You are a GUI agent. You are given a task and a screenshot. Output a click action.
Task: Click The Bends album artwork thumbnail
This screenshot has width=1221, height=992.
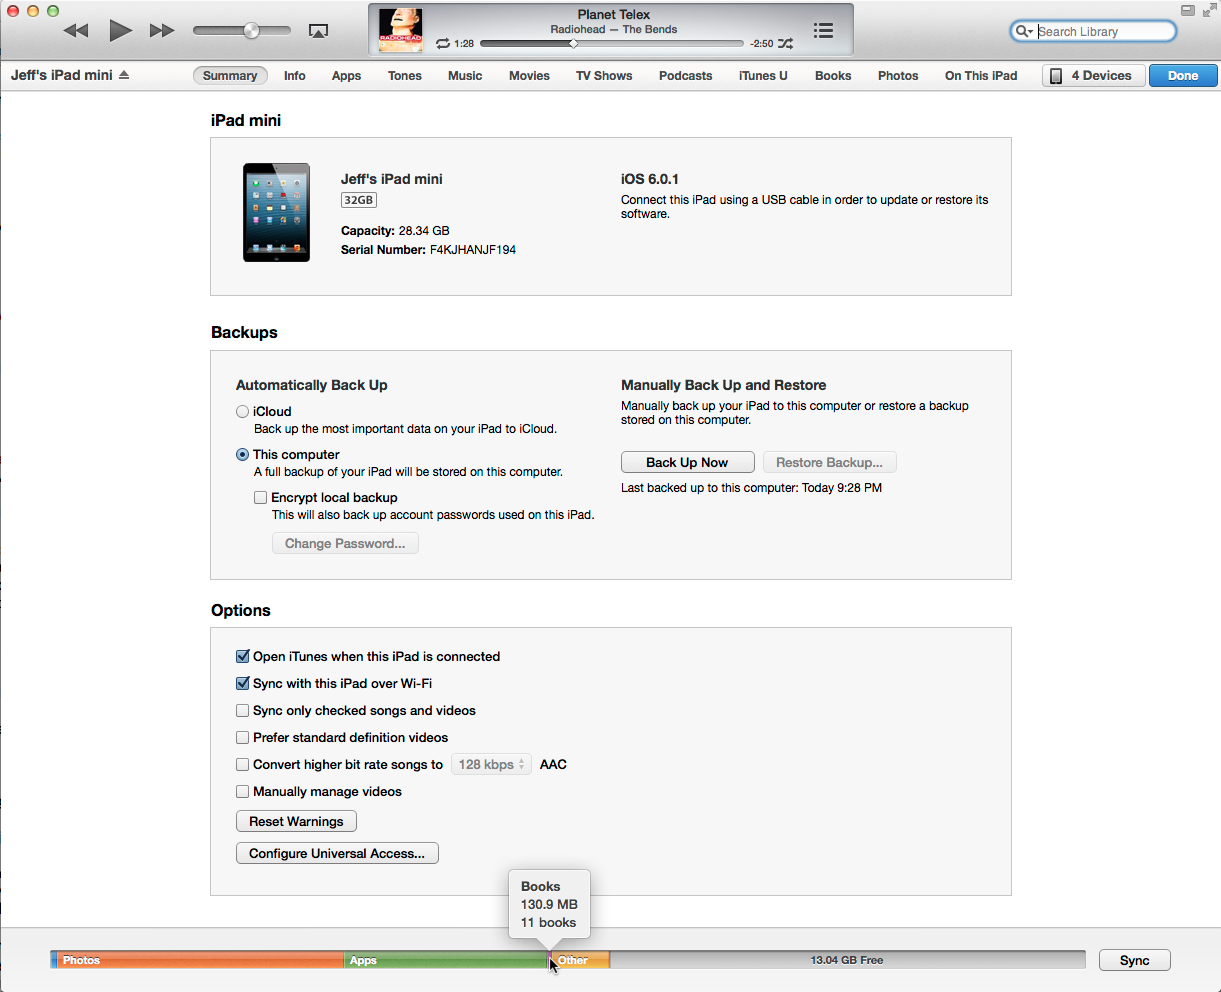coord(401,31)
